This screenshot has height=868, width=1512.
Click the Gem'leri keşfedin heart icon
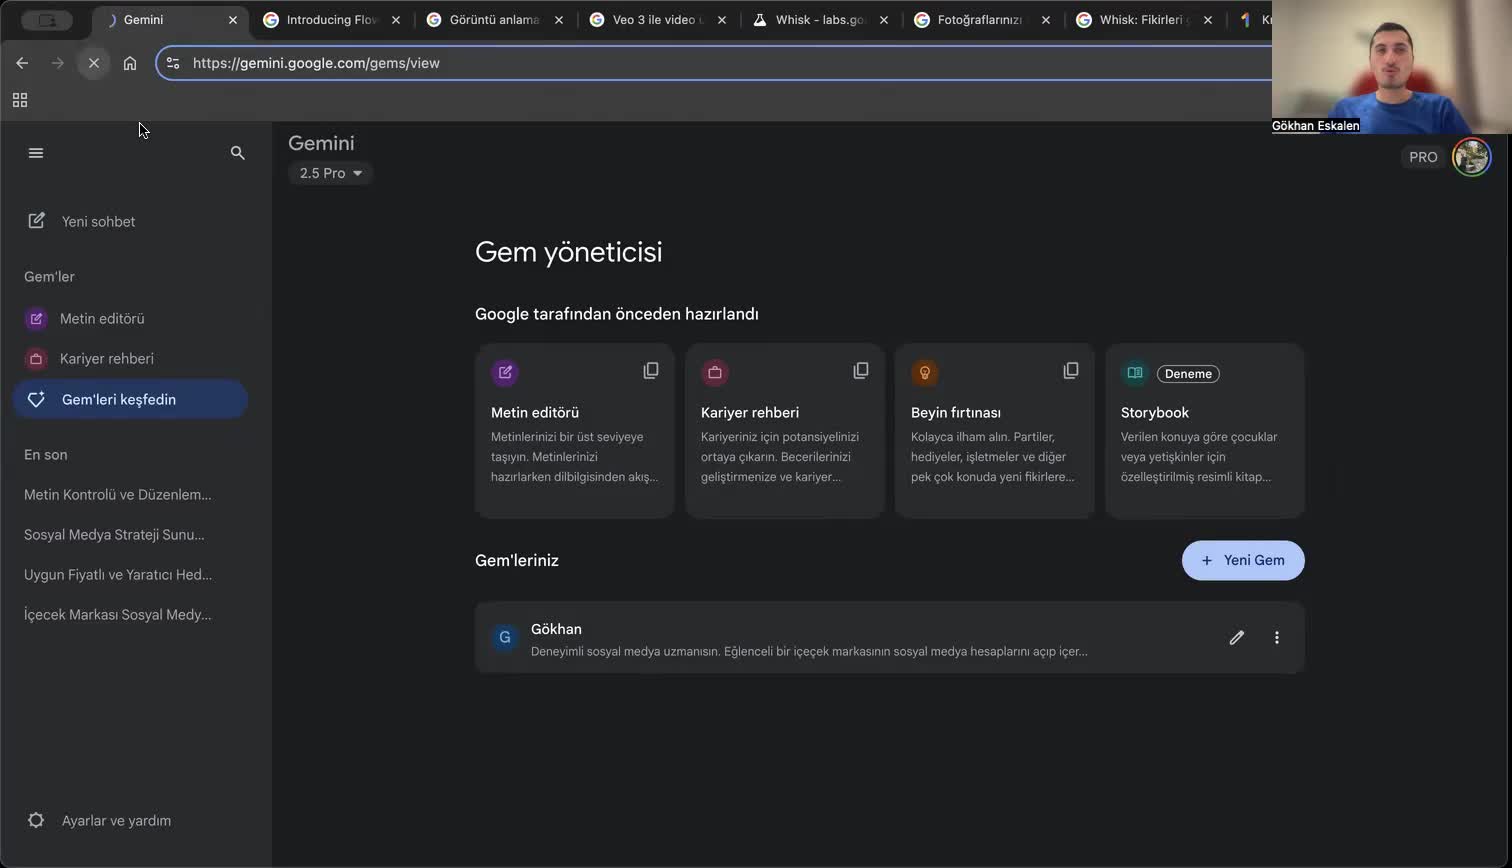[36, 399]
